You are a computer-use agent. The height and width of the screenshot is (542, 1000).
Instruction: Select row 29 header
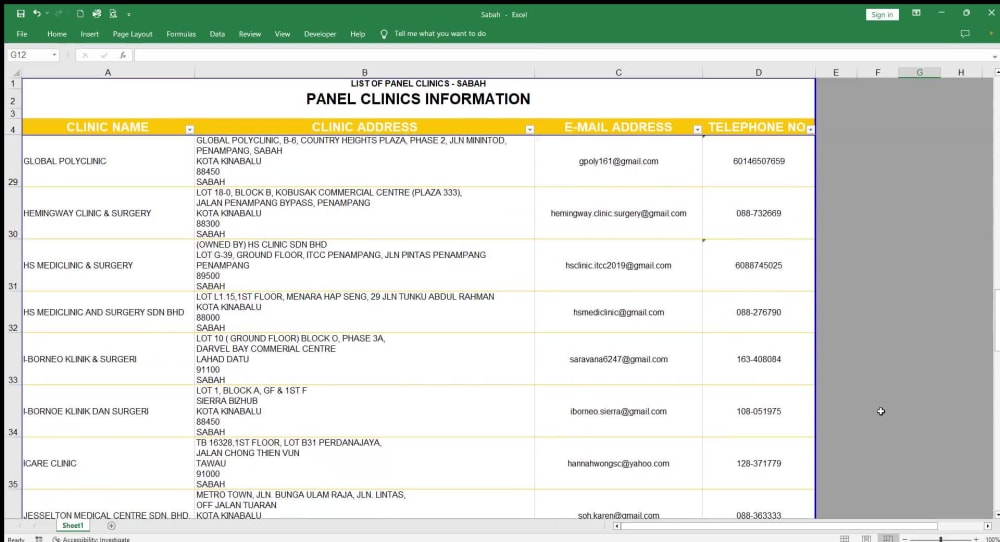click(13, 161)
